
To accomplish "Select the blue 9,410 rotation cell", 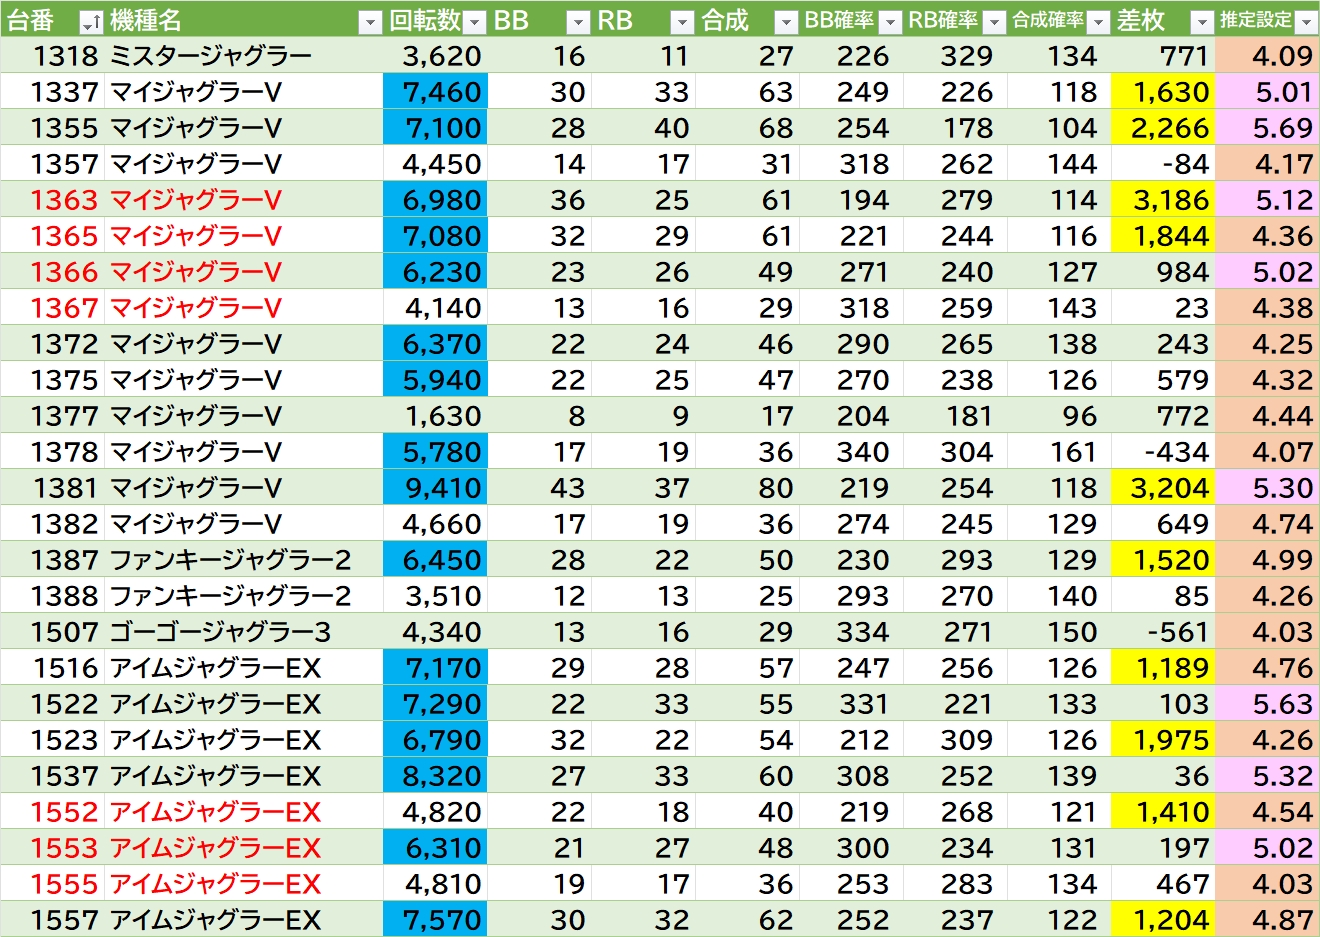I will (x=436, y=488).
